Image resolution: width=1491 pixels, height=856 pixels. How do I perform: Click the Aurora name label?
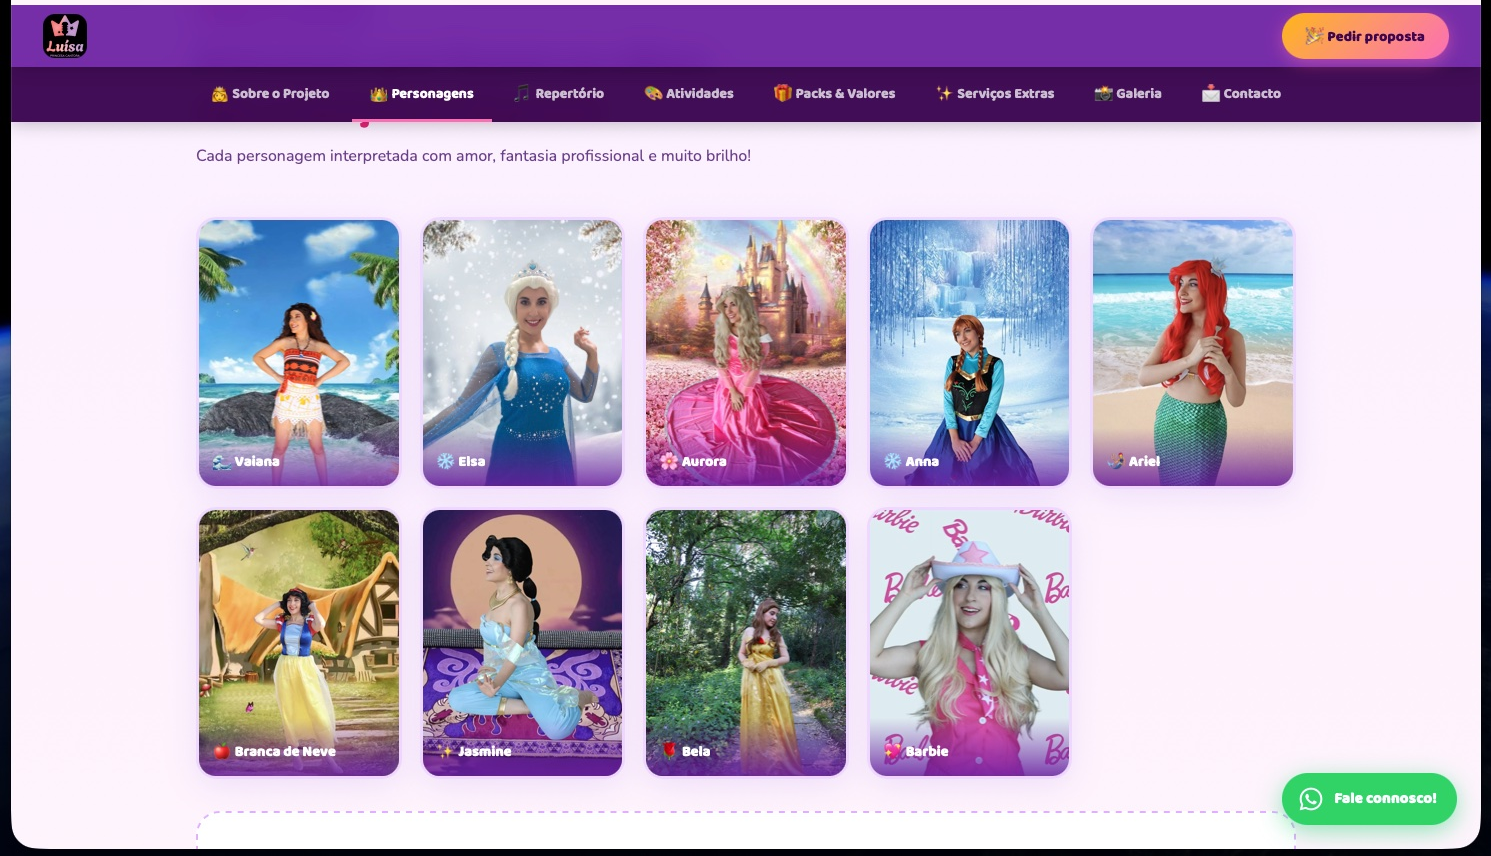pos(704,462)
